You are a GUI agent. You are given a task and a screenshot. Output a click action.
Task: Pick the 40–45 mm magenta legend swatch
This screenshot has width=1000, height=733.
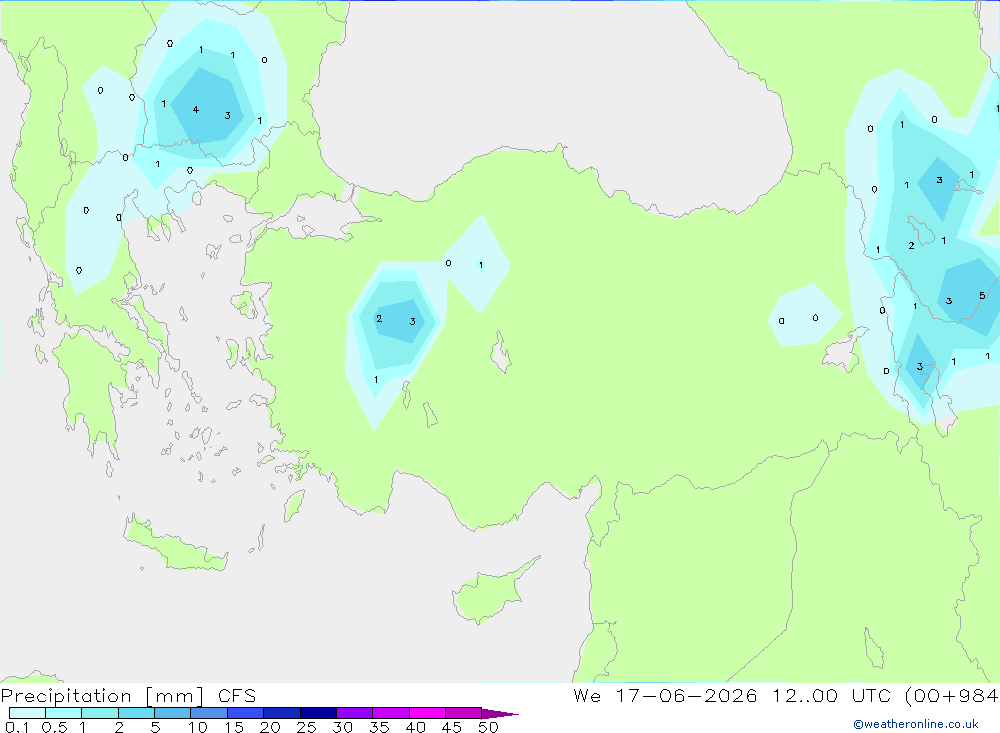[x=427, y=713]
